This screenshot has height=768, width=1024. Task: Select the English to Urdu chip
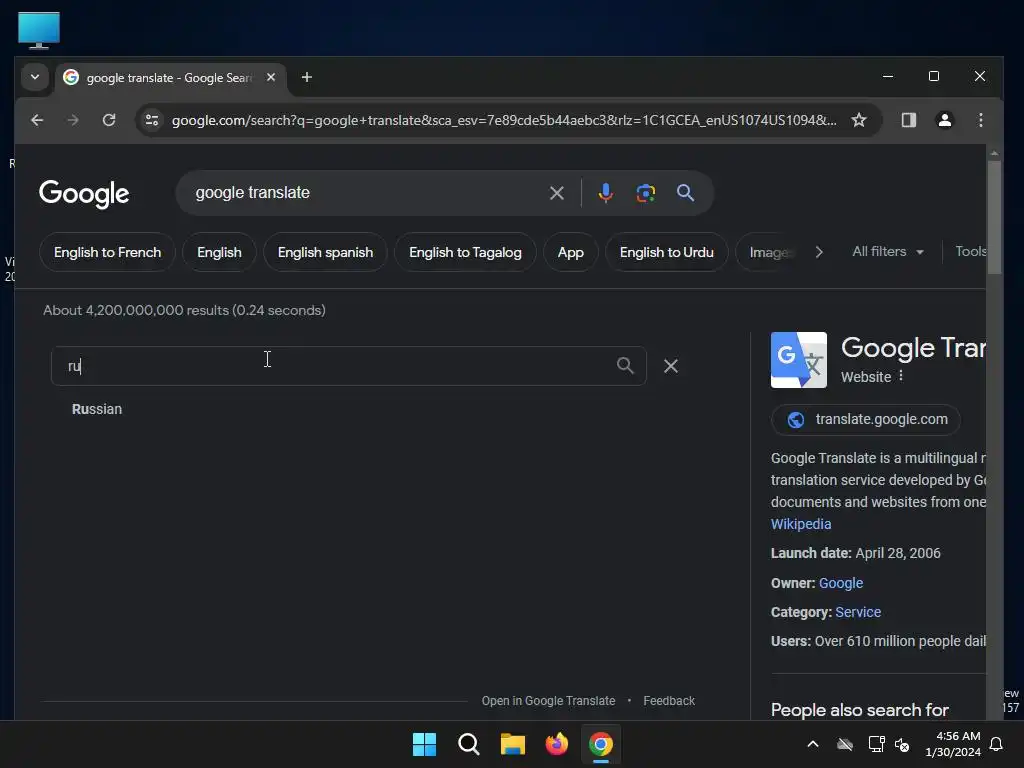667,252
